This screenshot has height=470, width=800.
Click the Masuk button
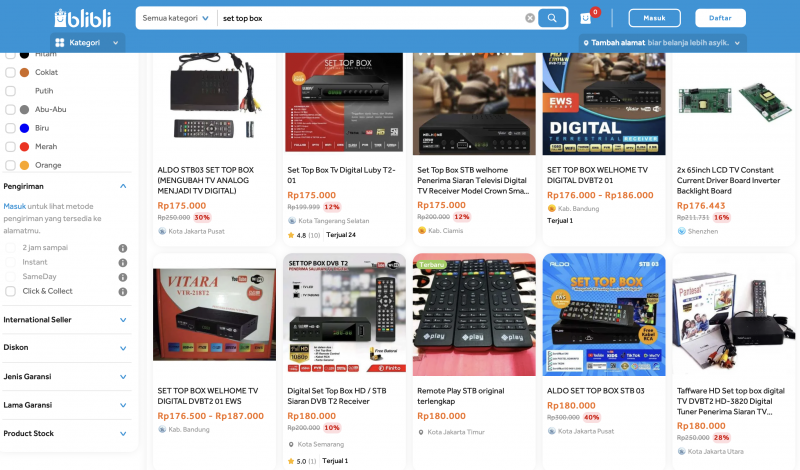pyautogui.click(x=655, y=18)
